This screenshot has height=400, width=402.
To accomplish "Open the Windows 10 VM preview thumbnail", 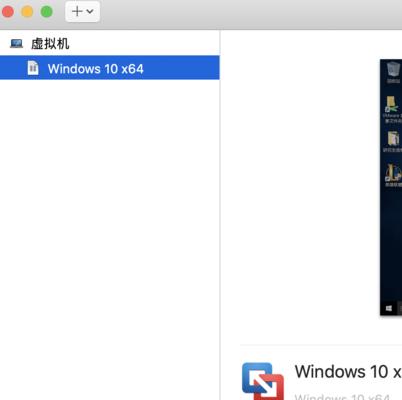I will (x=391, y=187).
